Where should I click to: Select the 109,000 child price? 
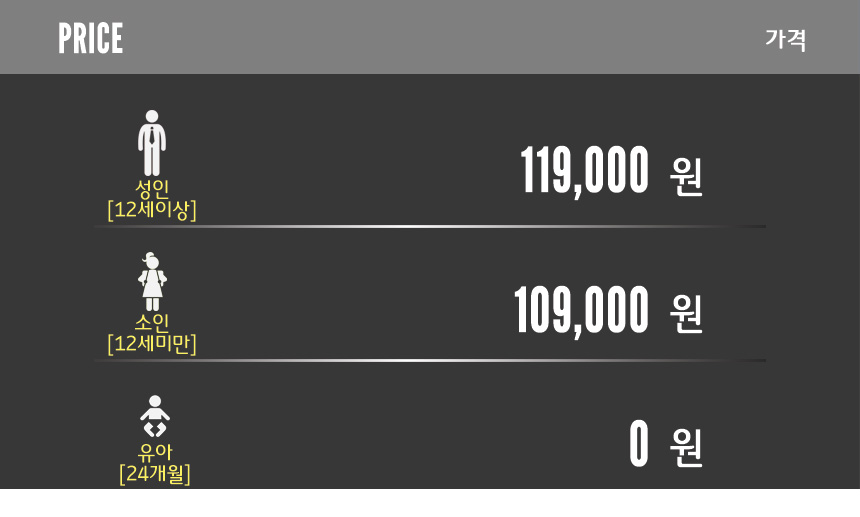pyautogui.click(x=581, y=311)
